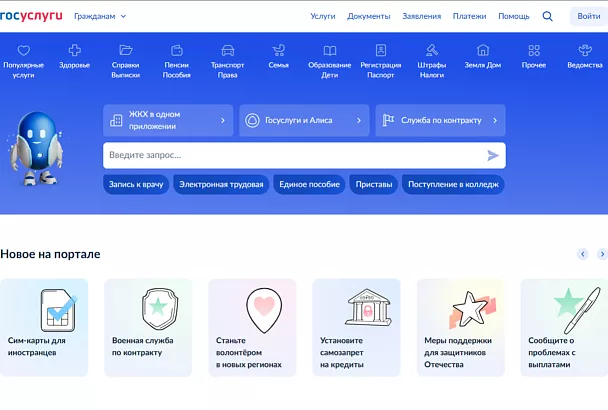
Task: Open the Сим-карты для иностранцев card
Action: pyautogui.click(x=44, y=327)
